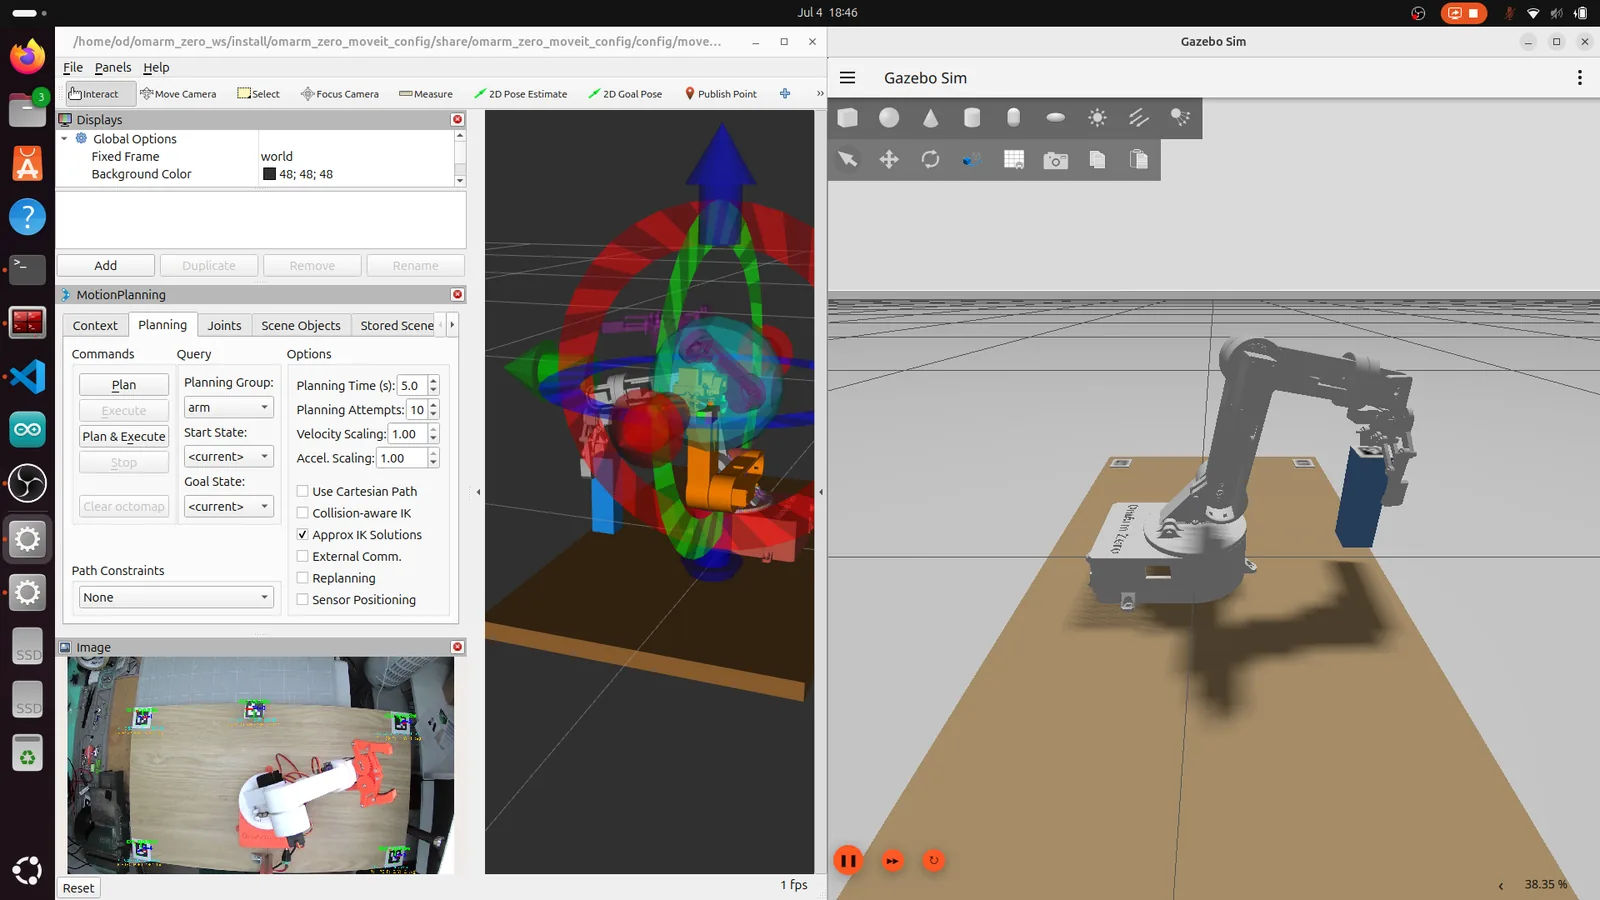Open the Goal State dropdown
Screen dimensions: 1600x900
[x=228, y=506]
